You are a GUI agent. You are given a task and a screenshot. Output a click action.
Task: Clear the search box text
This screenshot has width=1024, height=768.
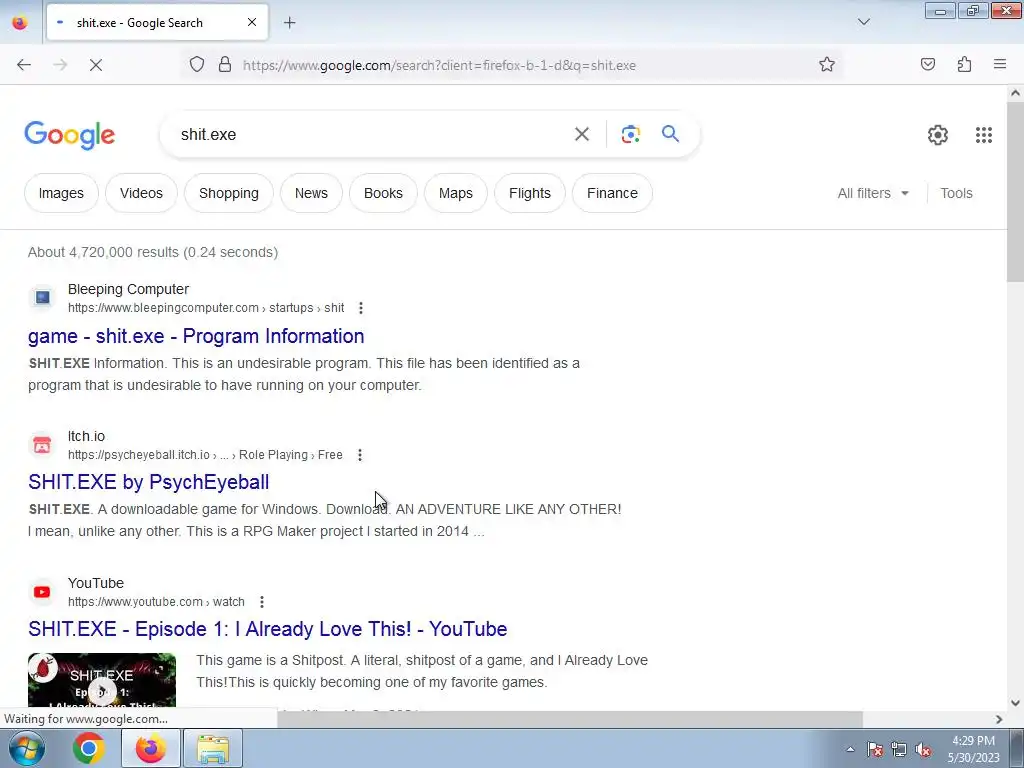582,135
